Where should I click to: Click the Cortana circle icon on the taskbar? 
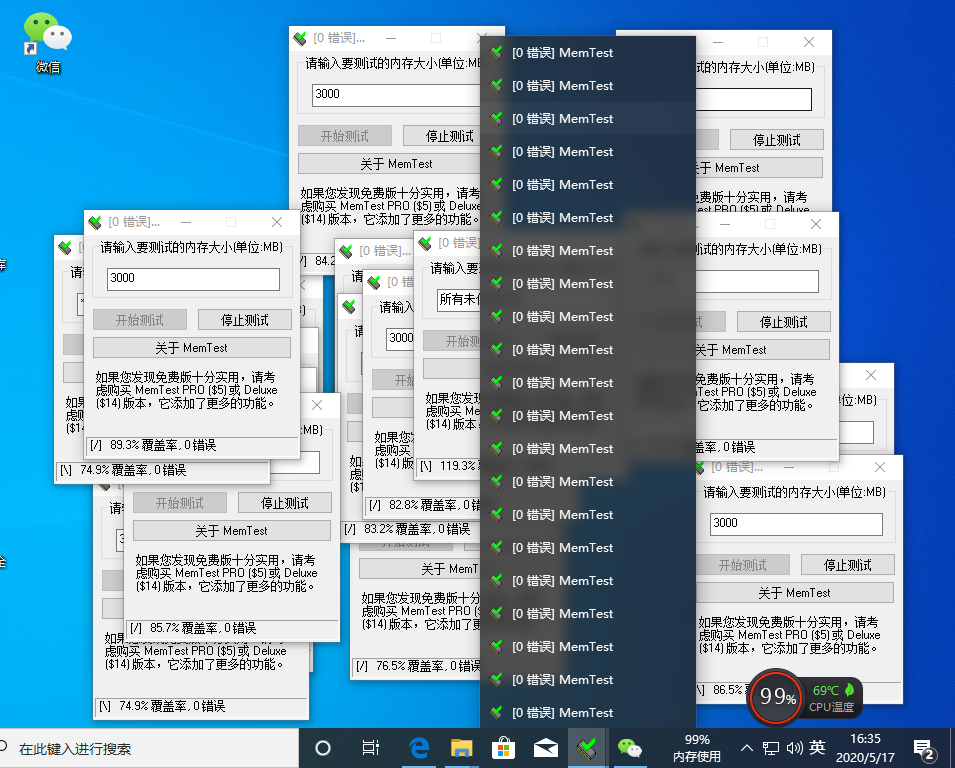(323, 748)
